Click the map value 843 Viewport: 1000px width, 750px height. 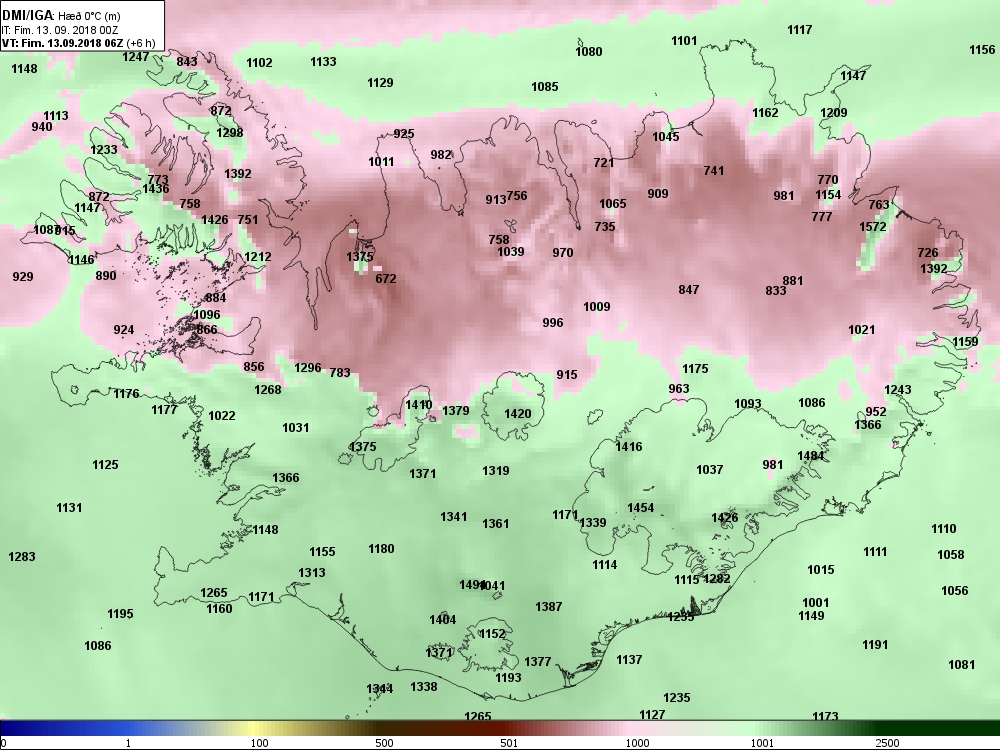187,61
